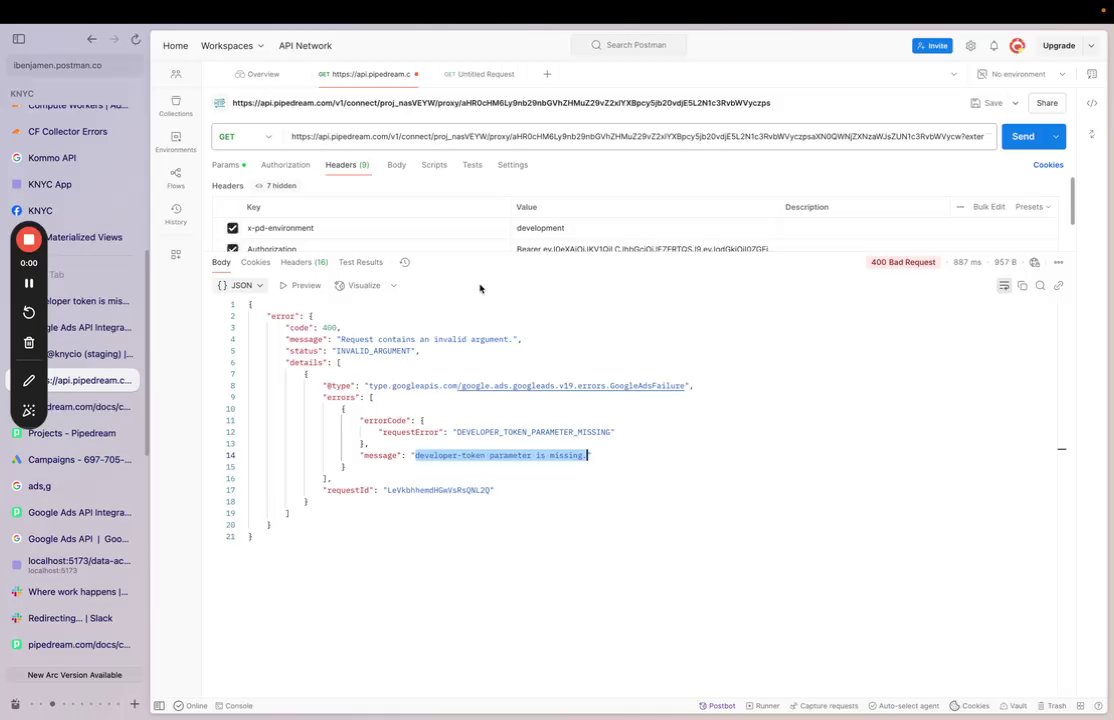Viewport: 1114px width, 720px height.
Task: Focus the Search Postman box
Action: (629, 45)
